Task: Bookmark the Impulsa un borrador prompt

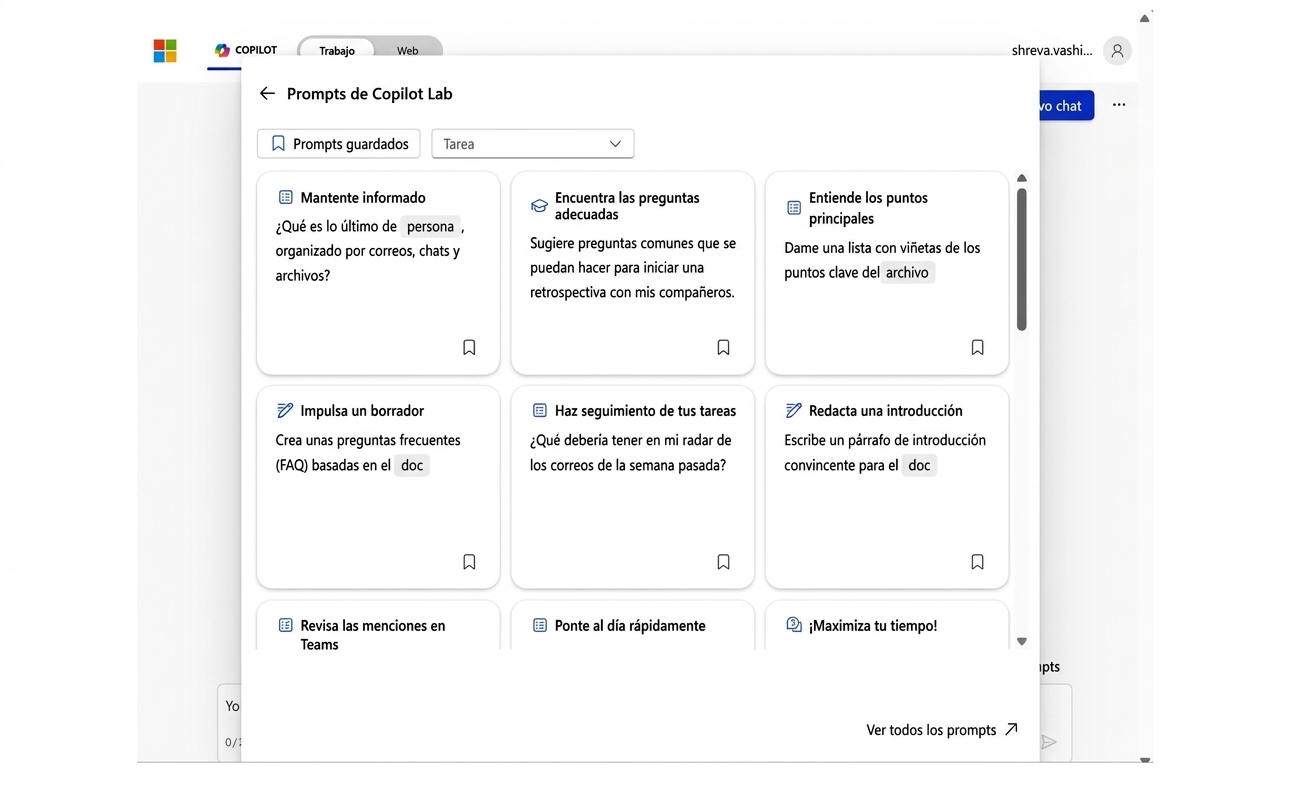Action: 469,562
